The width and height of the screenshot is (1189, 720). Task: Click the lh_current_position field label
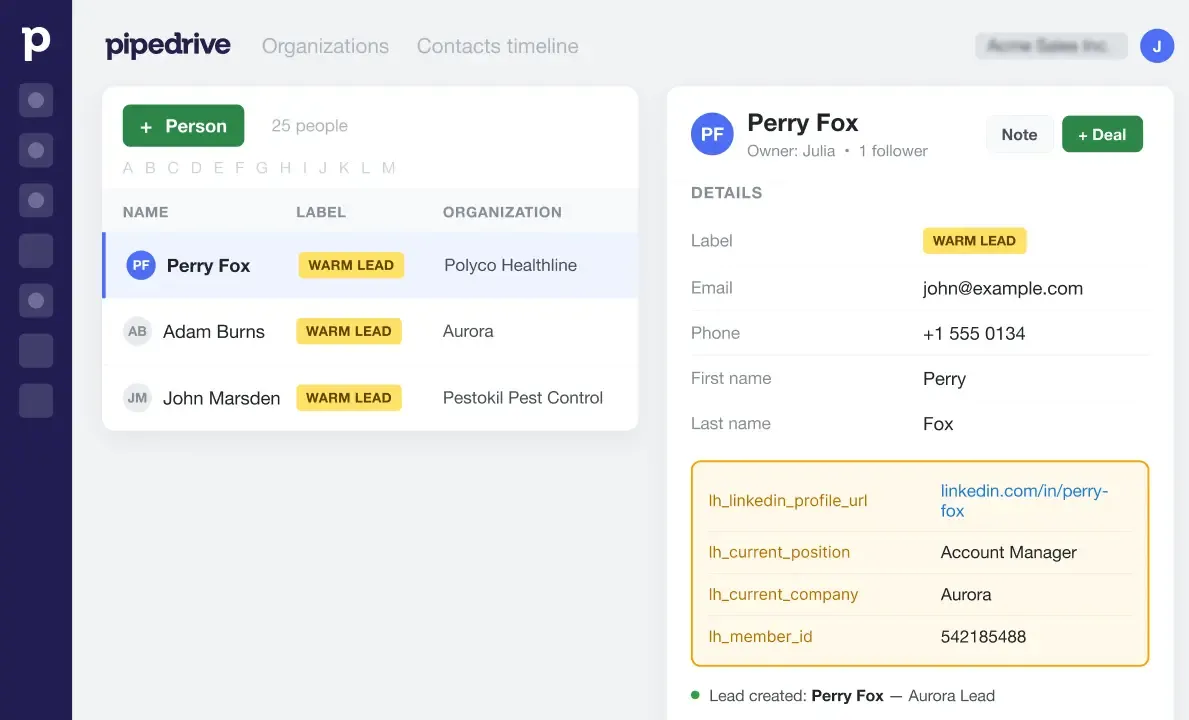coord(779,553)
